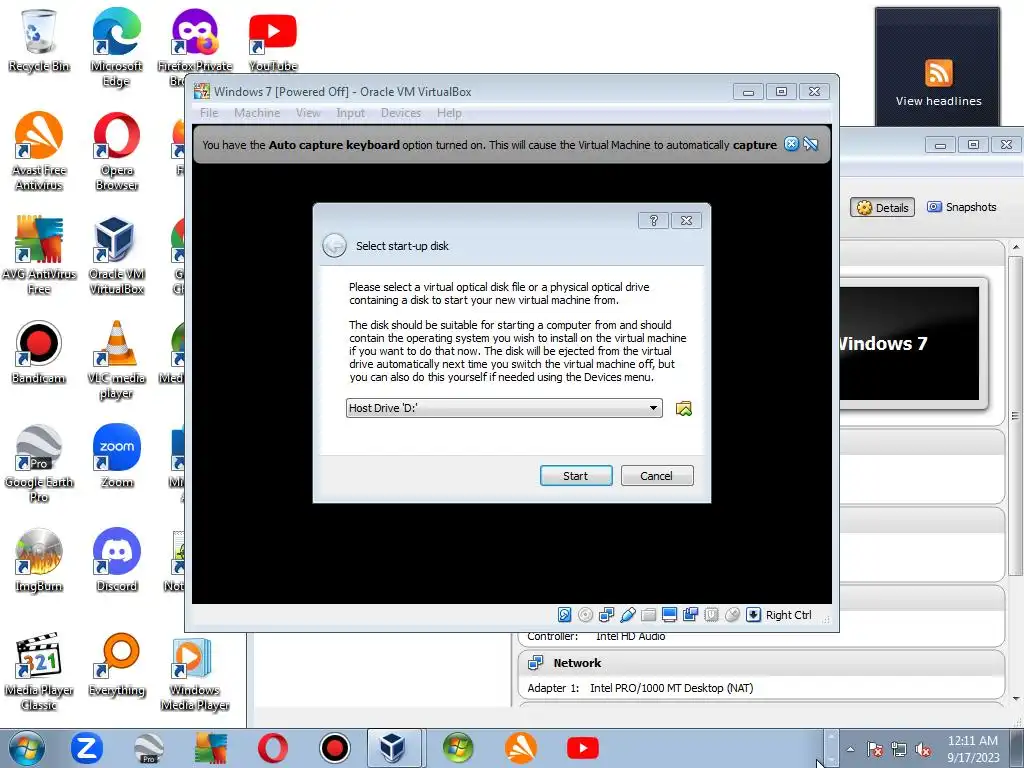Click the back arrow in start-up disk dialog
This screenshot has width=1024, height=768.
click(334, 246)
